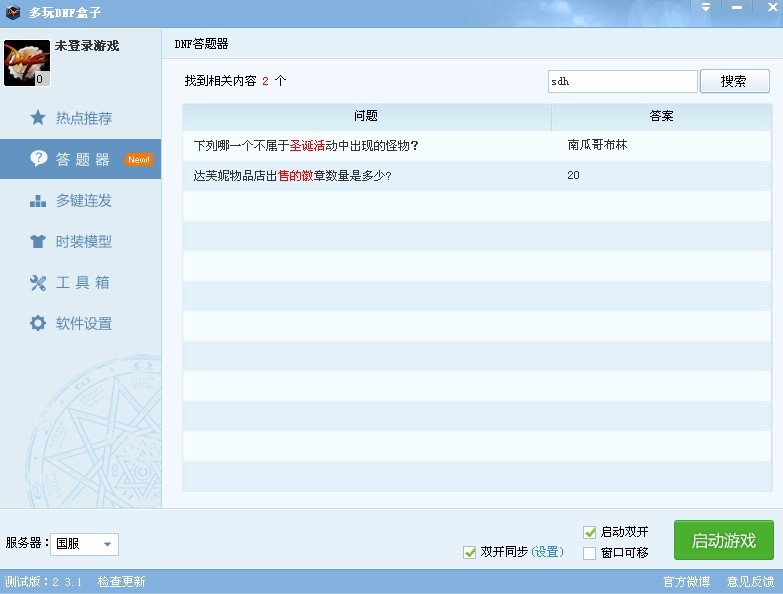Open the 意见反馈 link
783x594 pixels.
[x=751, y=582]
